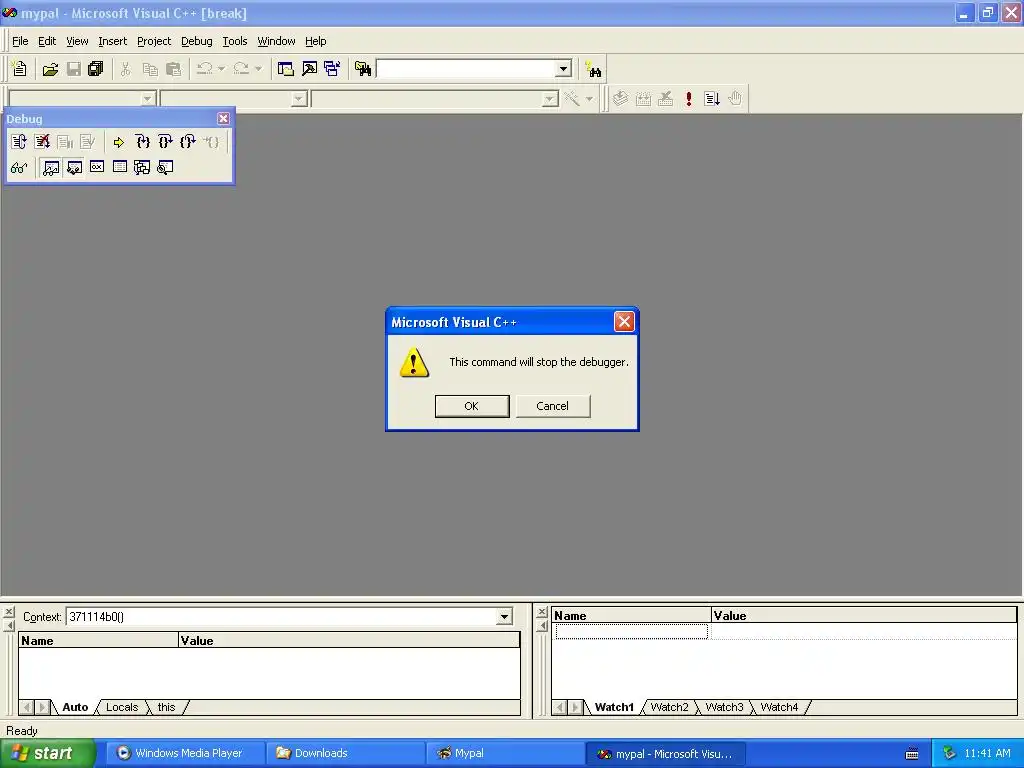The height and width of the screenshot is (768, 1024).
Task: Select the this tab in Variables panel
Action: pyautogui.click(x=167, y=707)
